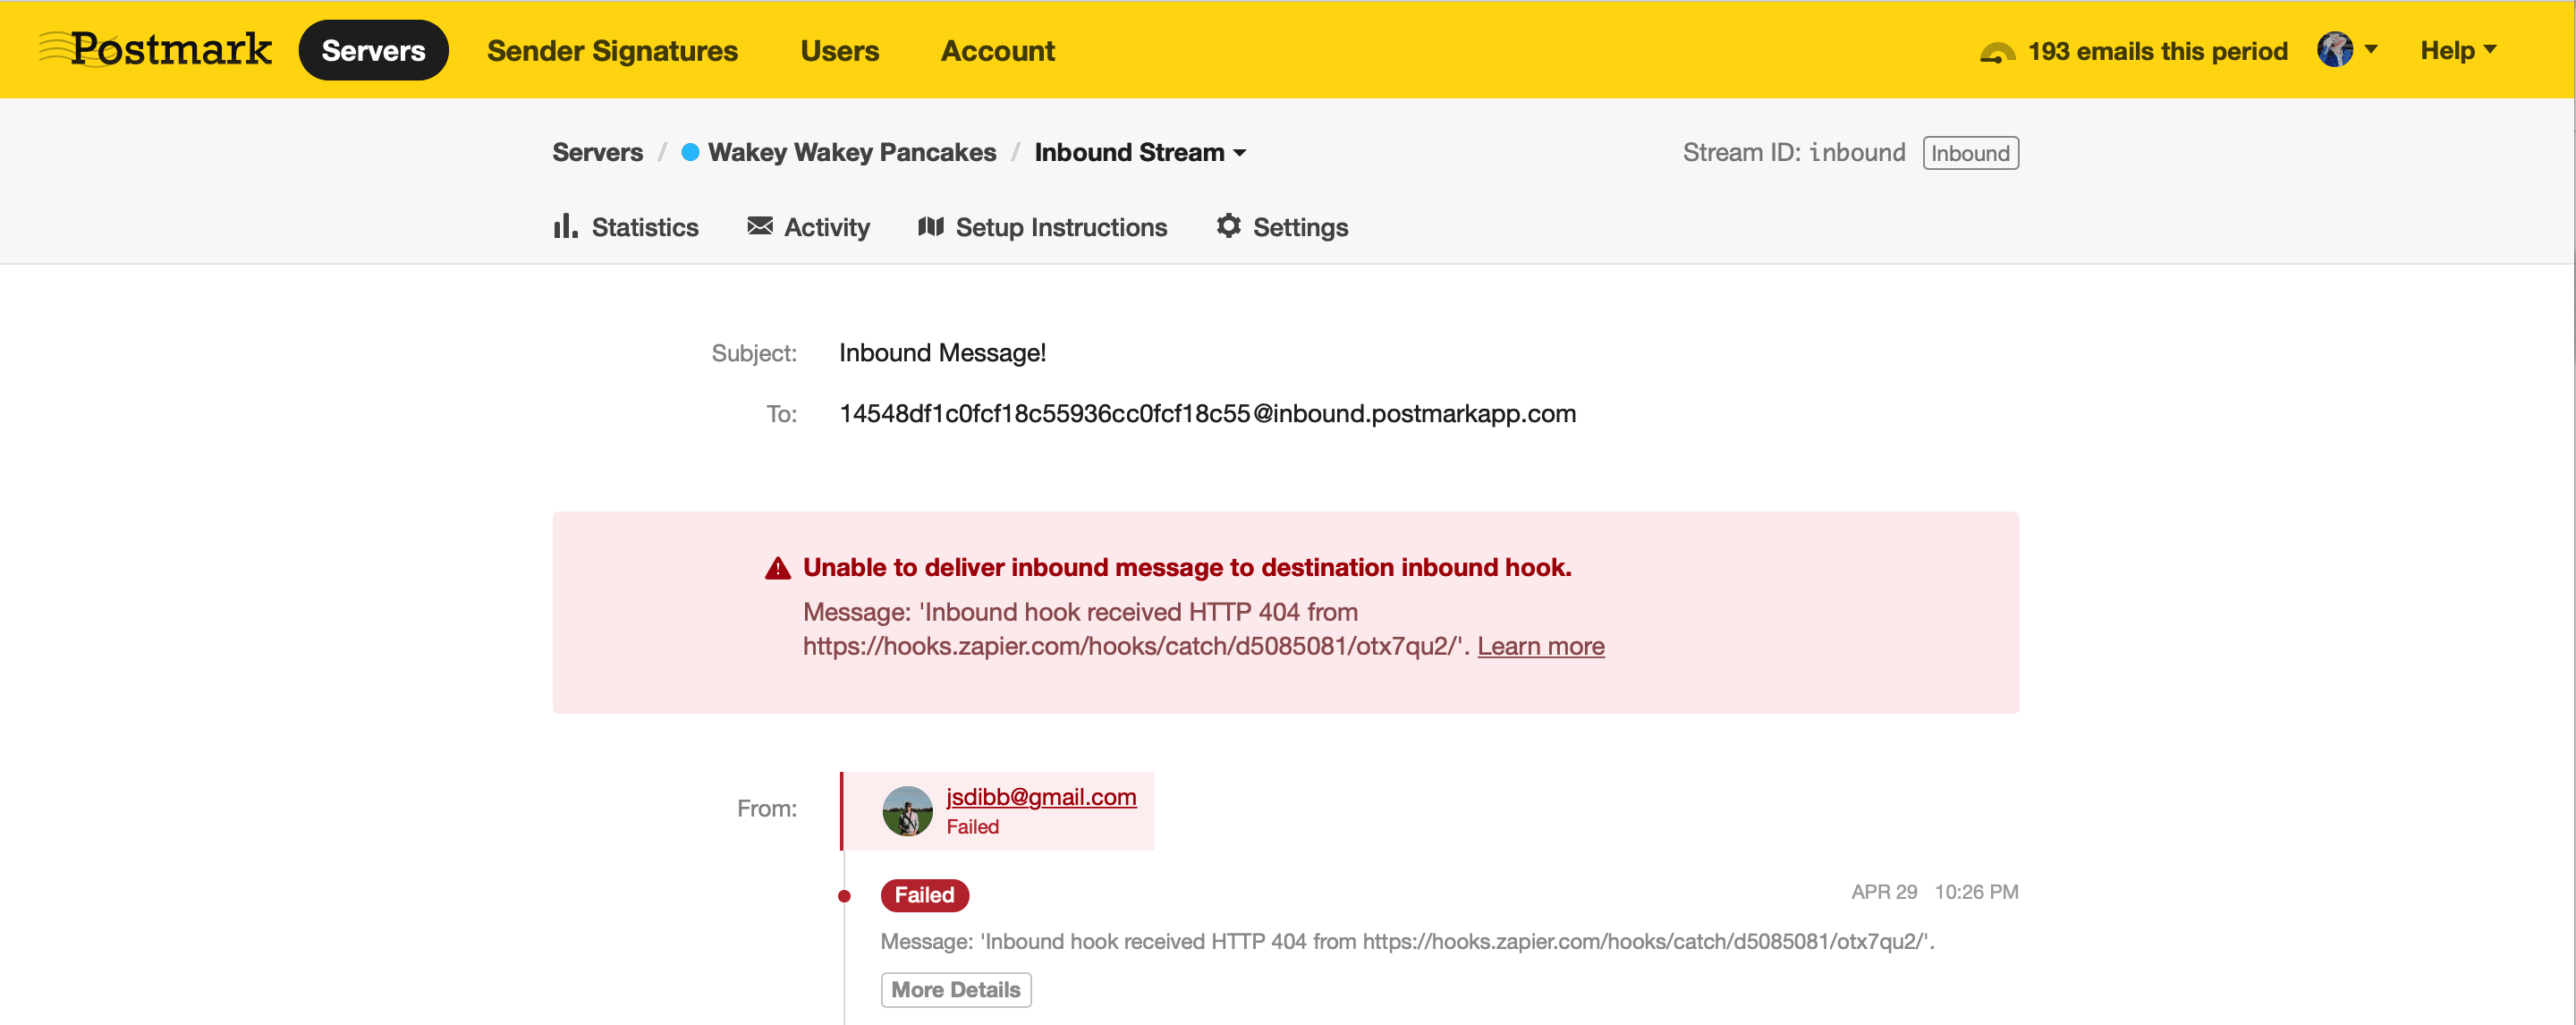Click the blue server color dot
2576x1025 pixels.
tap(690, 152)
